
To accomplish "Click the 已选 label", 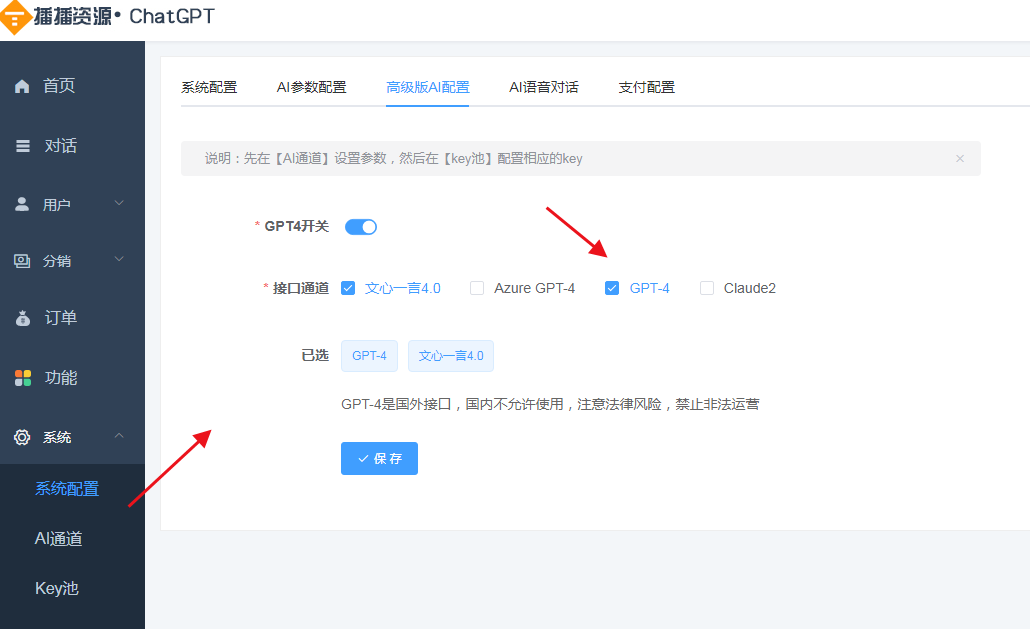I will coord(315,355).
